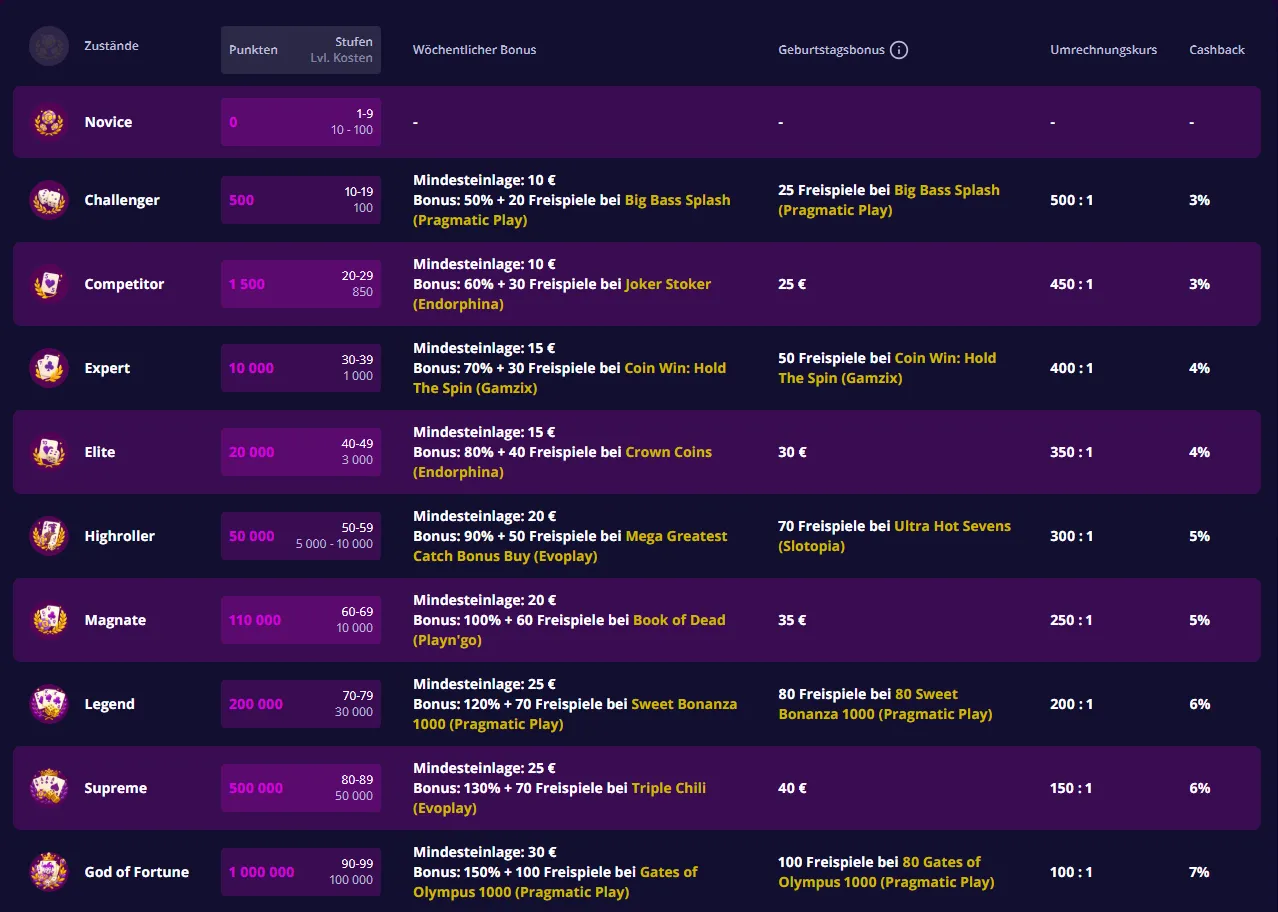Click the 30 € birthday bonus for Elite
This screenshot has width=1278, height=912.
(x=793, y=452)
